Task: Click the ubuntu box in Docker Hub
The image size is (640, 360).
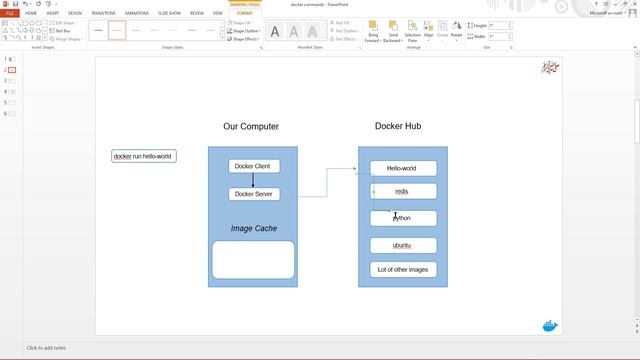Action: click(403, 245)
